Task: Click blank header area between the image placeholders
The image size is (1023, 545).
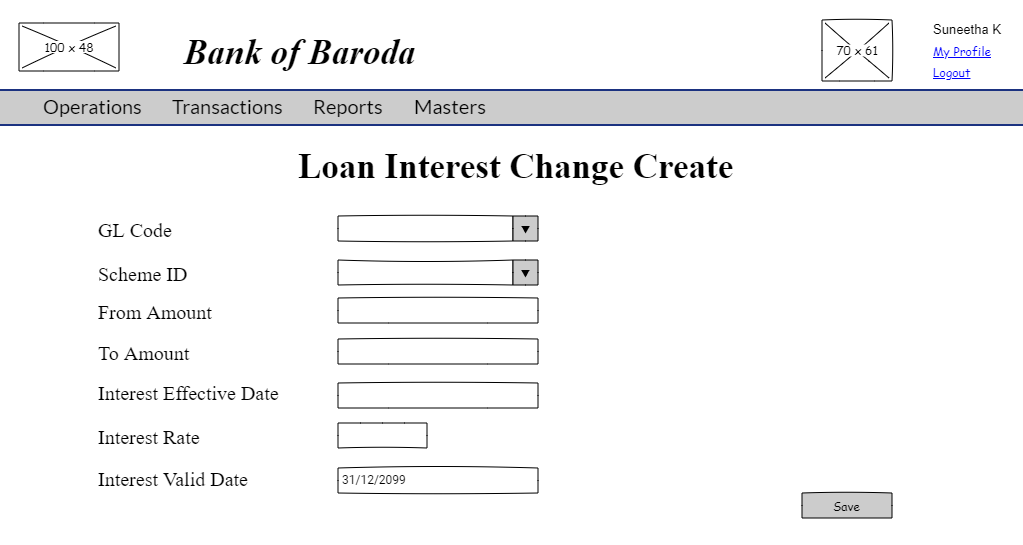Action: [470, 47]
